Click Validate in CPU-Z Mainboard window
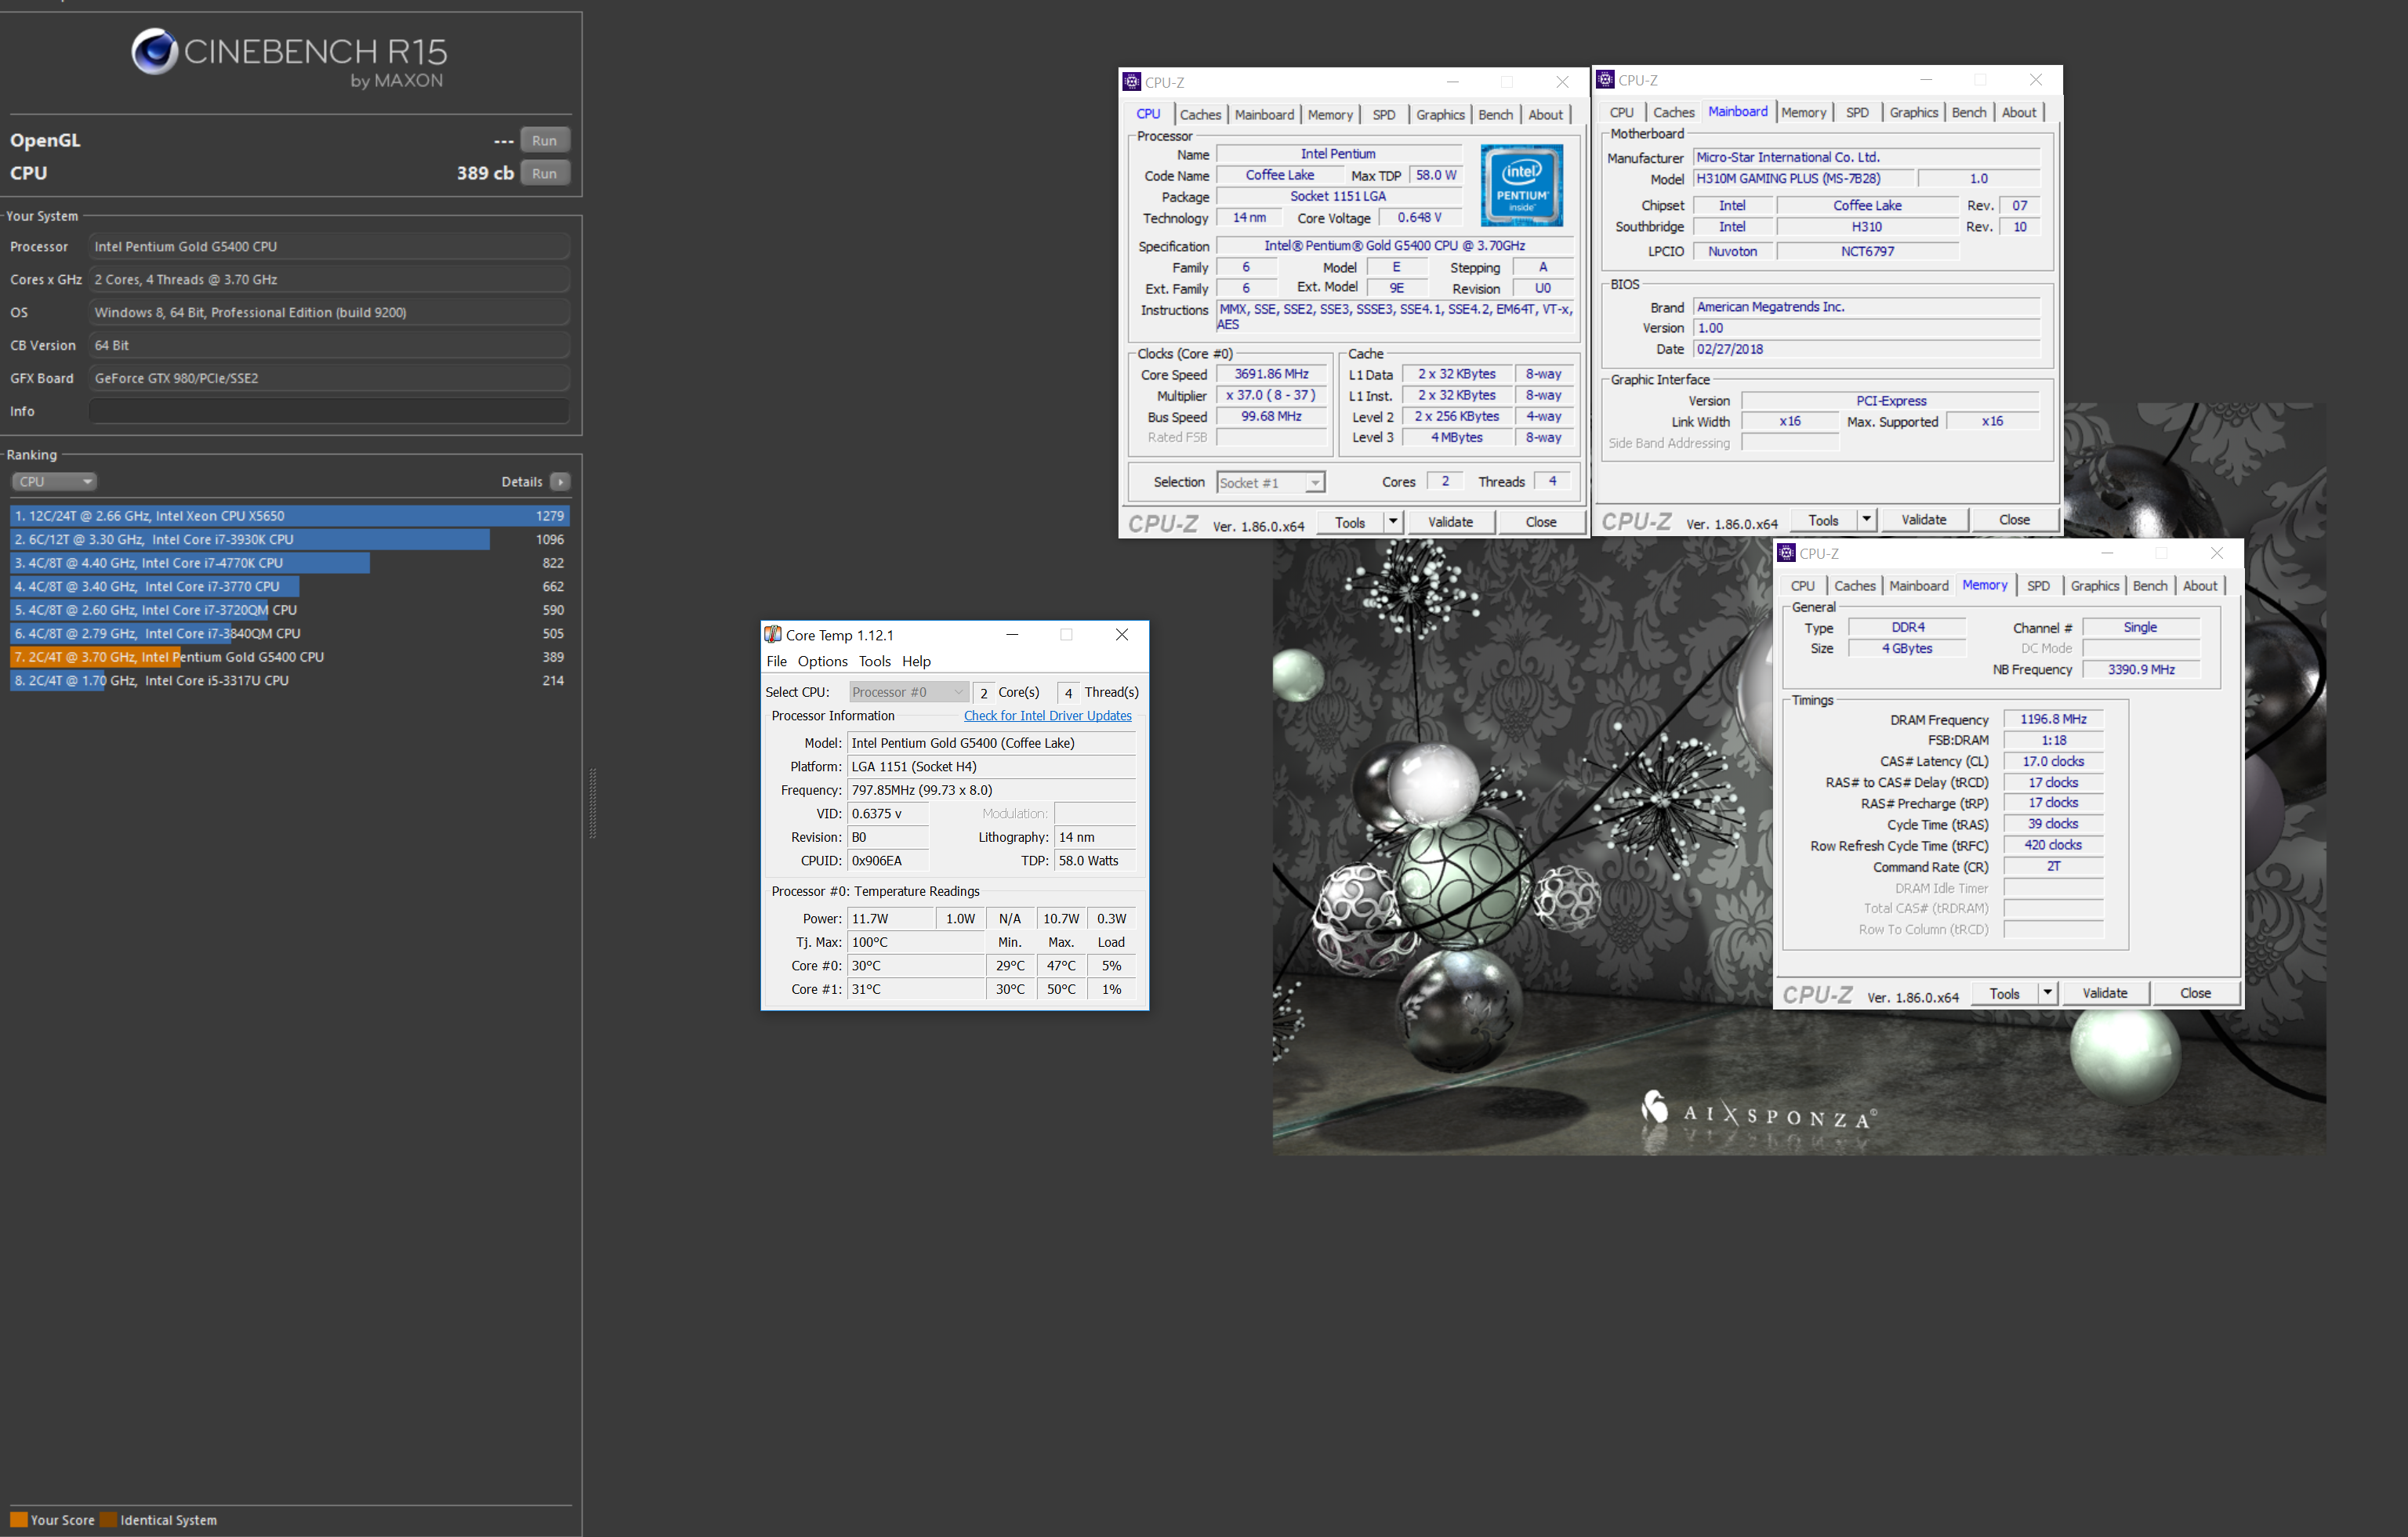Image resolution: width=2408 pixels, height=1537 pixels. tap(1924, 520)
